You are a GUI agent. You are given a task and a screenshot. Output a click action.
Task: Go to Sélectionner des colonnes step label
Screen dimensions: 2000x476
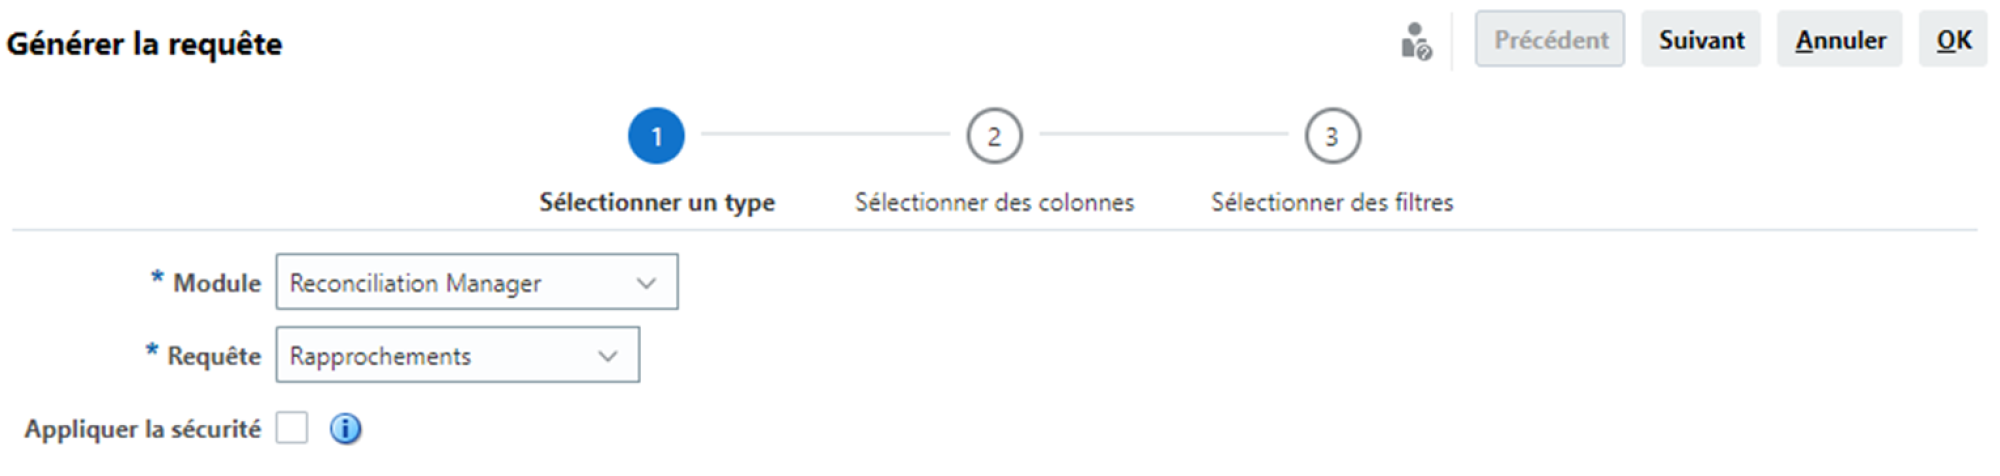[x=994, y=202]
